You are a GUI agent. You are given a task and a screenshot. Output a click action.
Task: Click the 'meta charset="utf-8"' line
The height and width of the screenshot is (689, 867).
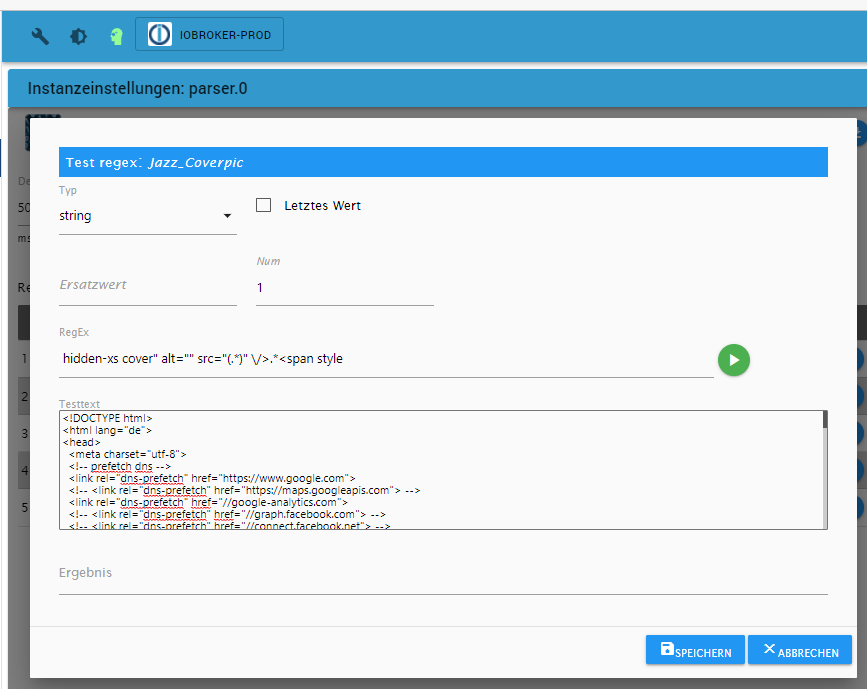pos(128,455)
